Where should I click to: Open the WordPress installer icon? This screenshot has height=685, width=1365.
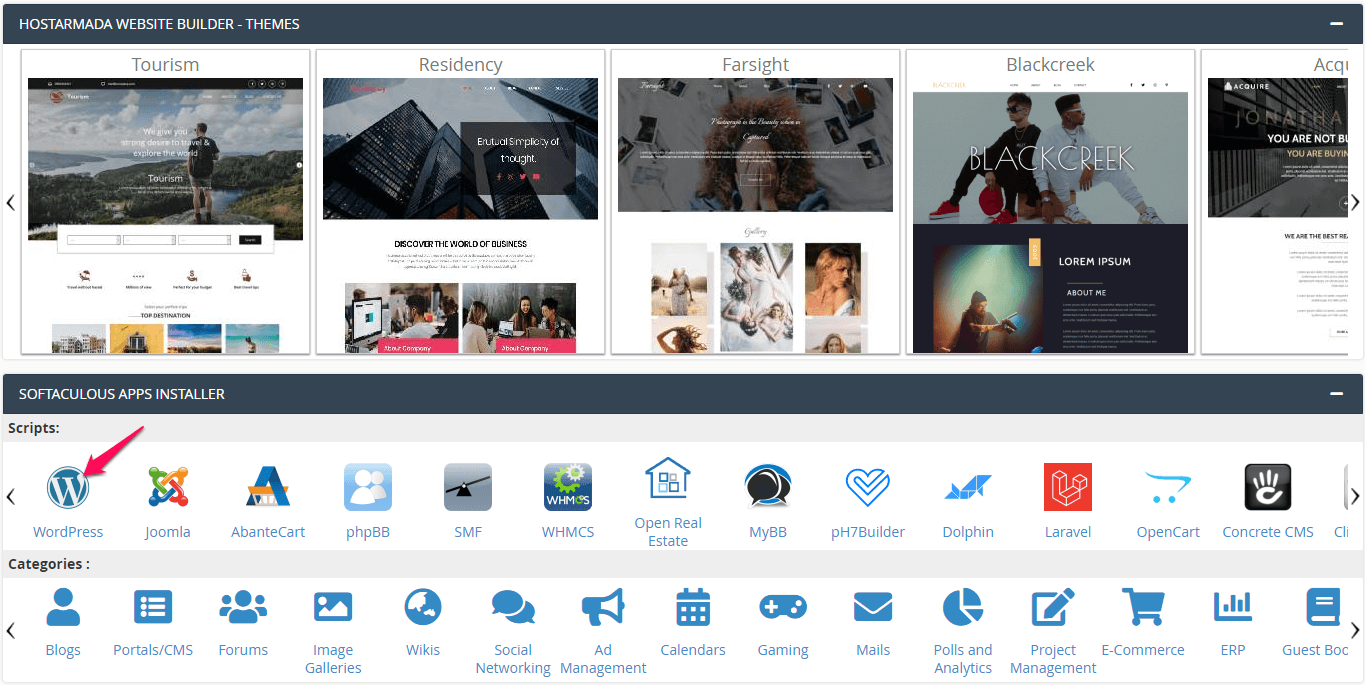(68, 487)
